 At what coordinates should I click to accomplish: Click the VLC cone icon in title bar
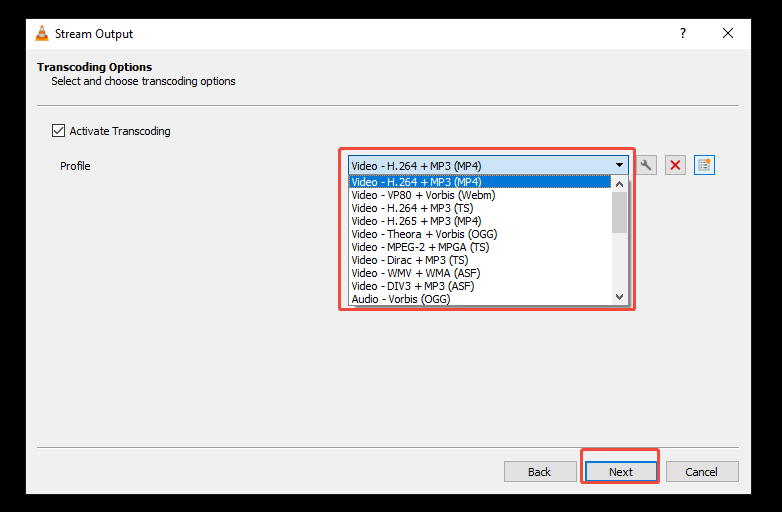coord(42,33)
